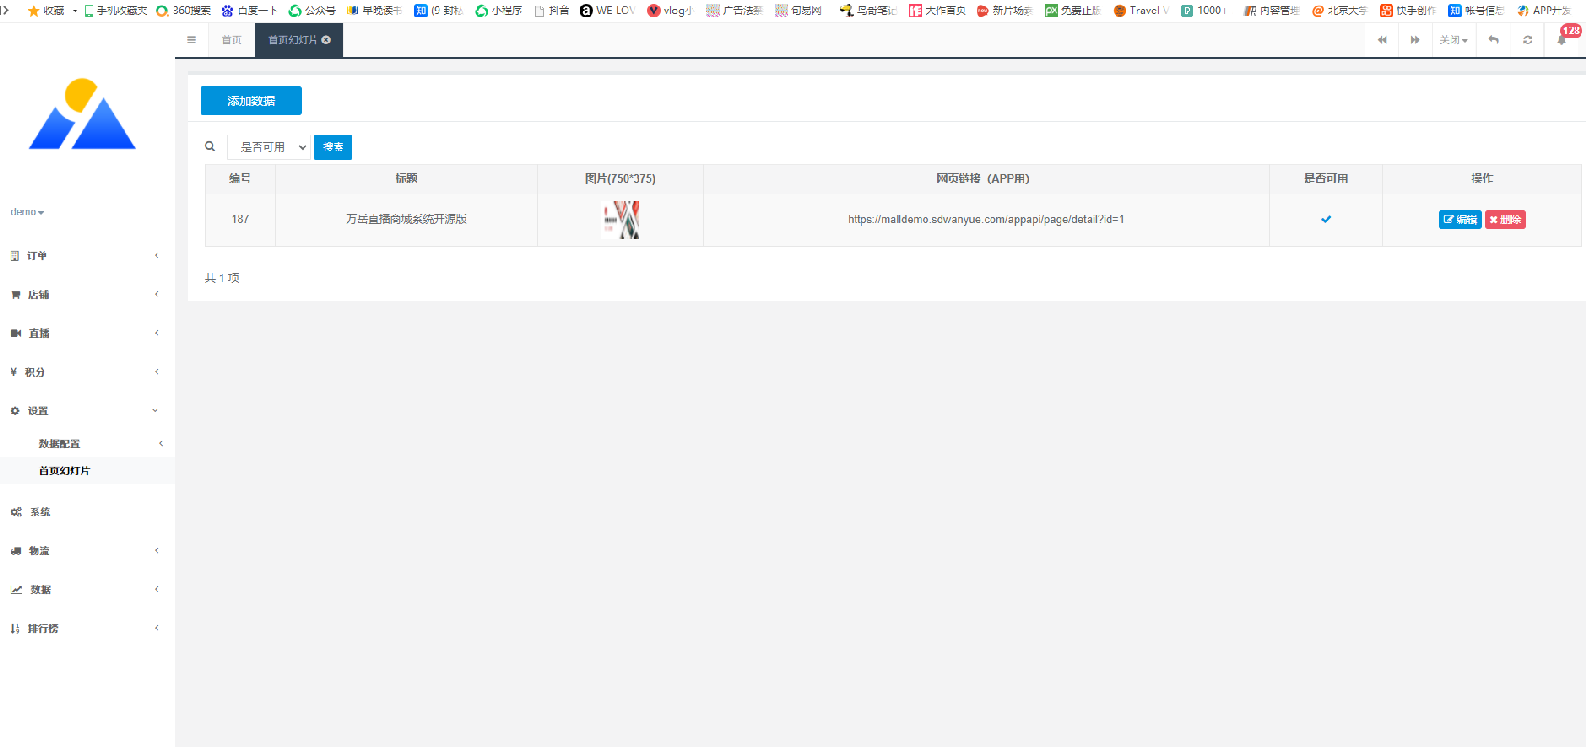Open the 公众号 bookmark
The image size is (1586, 747).
tap(312, 10)
